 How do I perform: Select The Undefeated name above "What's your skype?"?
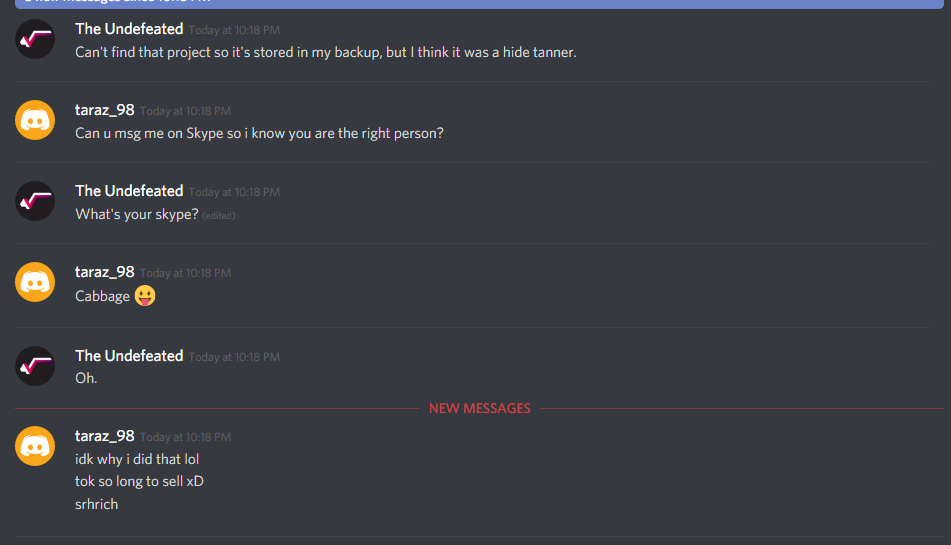(129, 190)
